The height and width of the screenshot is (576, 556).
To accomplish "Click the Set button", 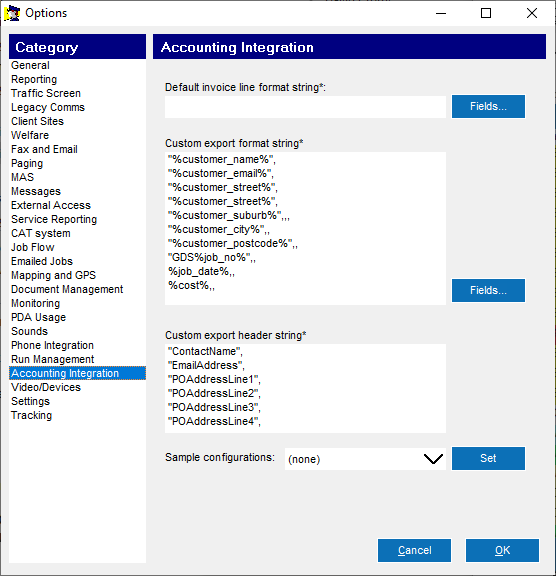I will coord(488,458).
